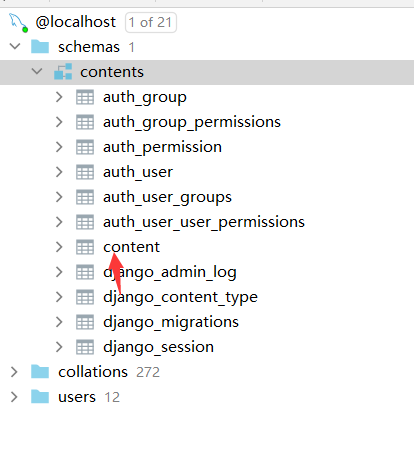Expand the django_migrations table chevron
Viewport: 414px width, 449px height.
tap(59, 322)
